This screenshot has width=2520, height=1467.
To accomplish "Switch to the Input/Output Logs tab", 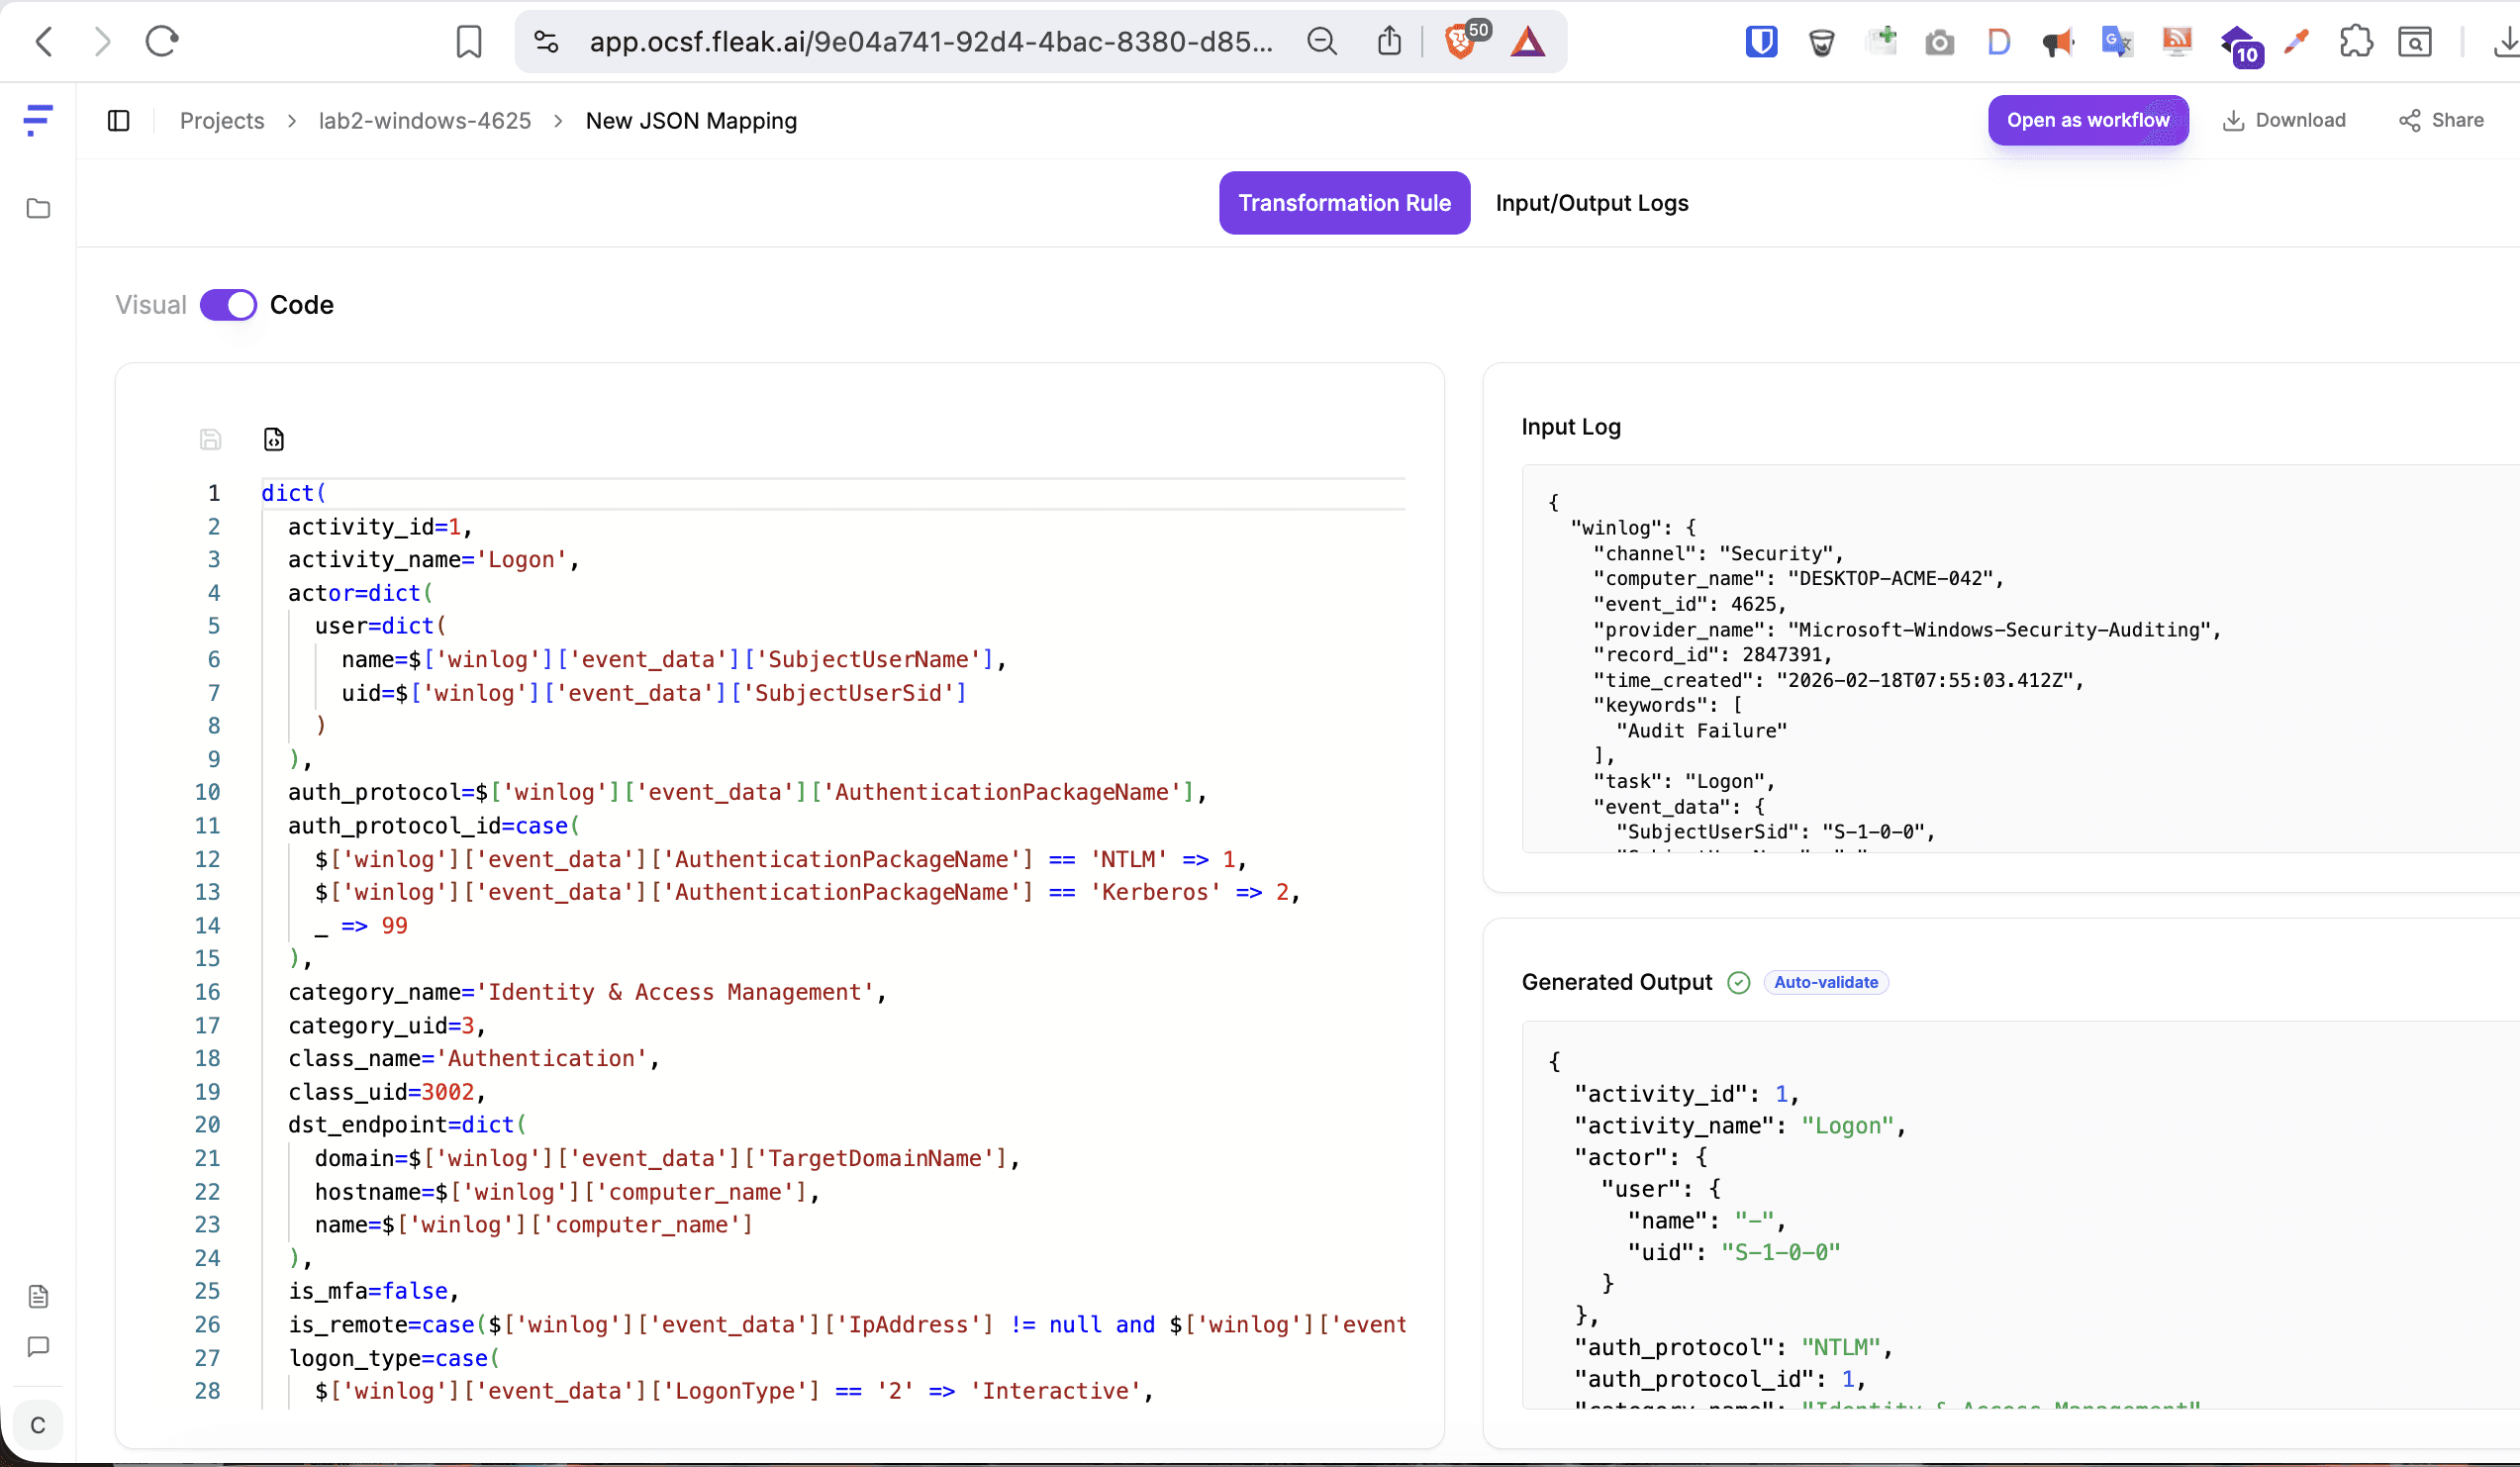I will 1591,203.
